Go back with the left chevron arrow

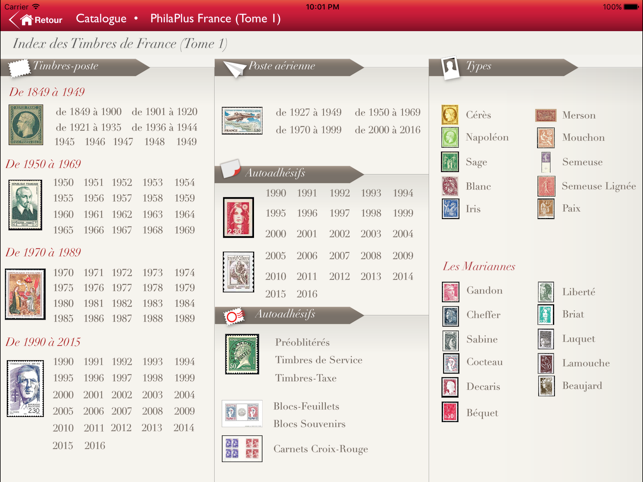(14, 20)
